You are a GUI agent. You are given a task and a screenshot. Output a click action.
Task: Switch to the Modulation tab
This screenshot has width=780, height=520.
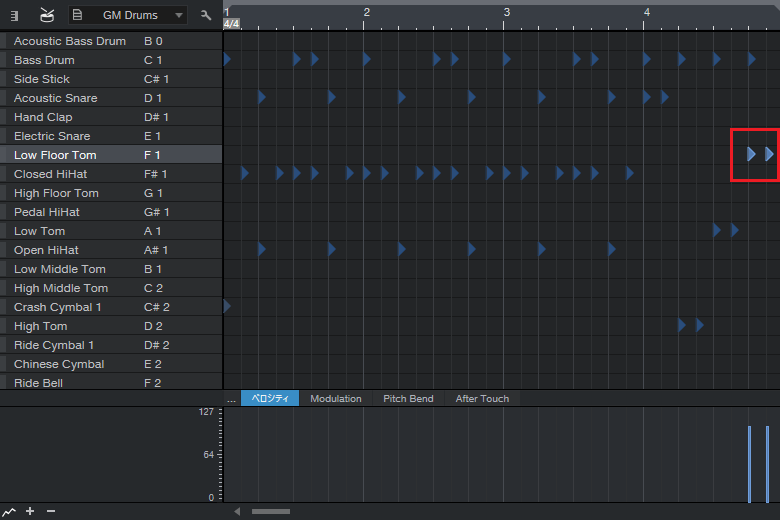[x=335, y=398]
